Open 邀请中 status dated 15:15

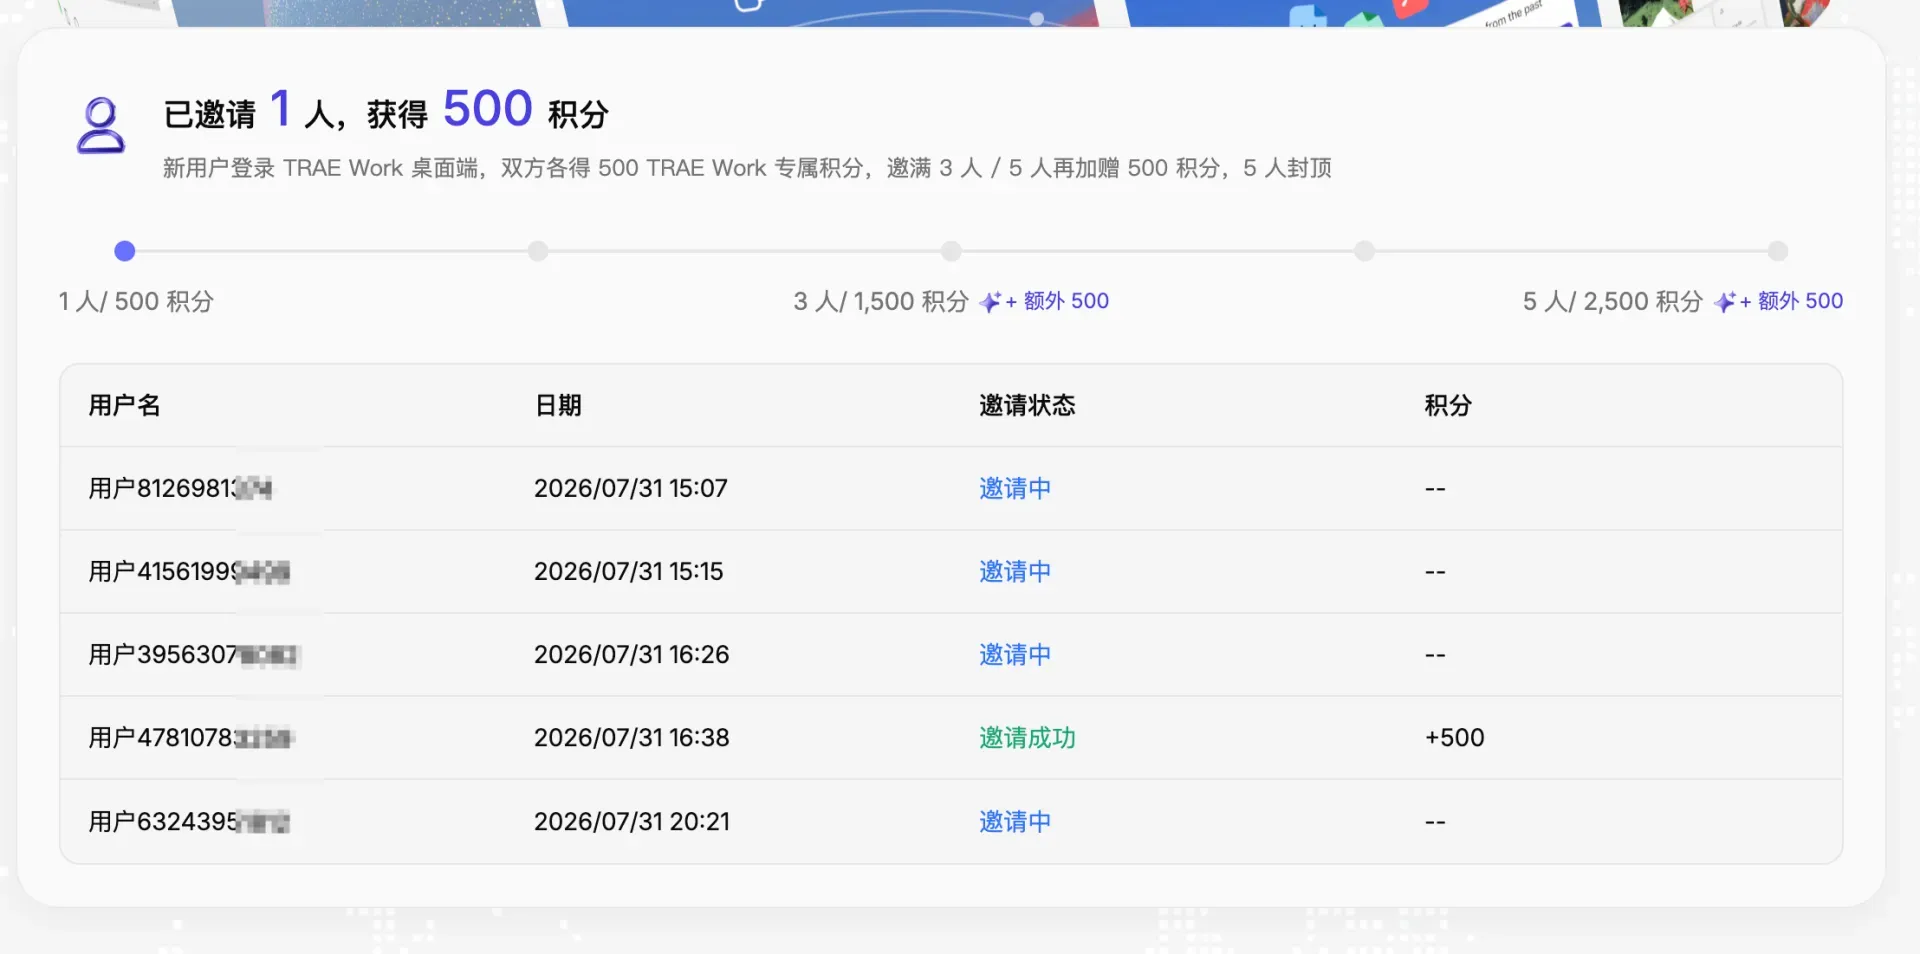1015,571
